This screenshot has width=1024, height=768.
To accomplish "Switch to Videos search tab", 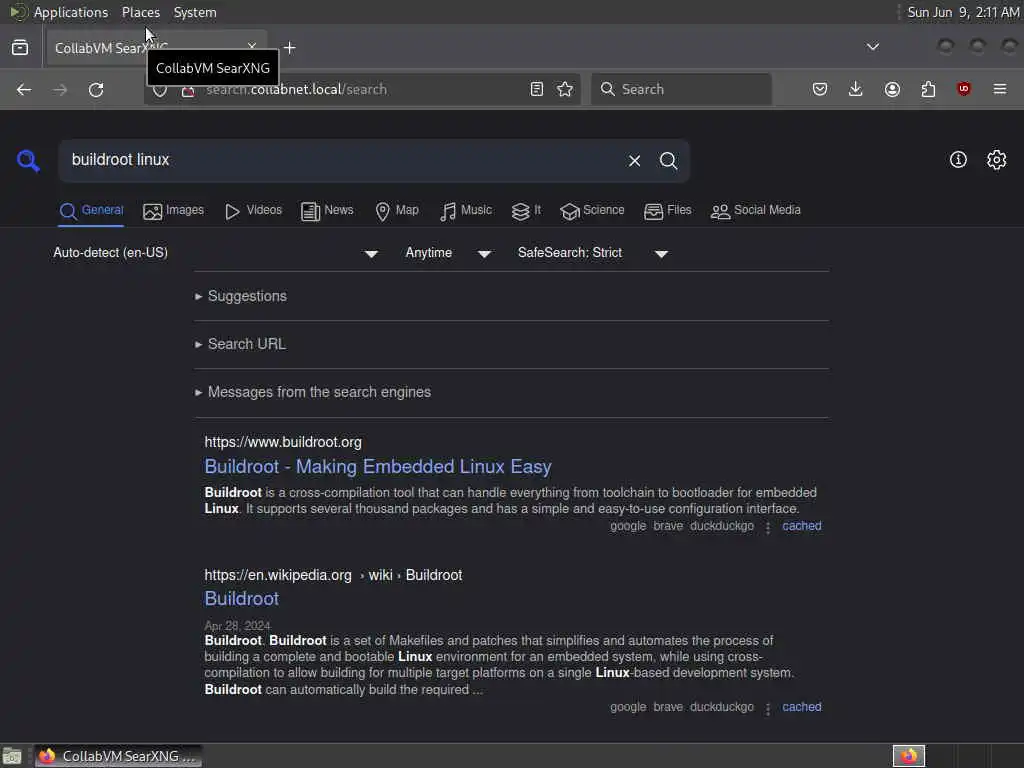I will (x=253, y=210).
